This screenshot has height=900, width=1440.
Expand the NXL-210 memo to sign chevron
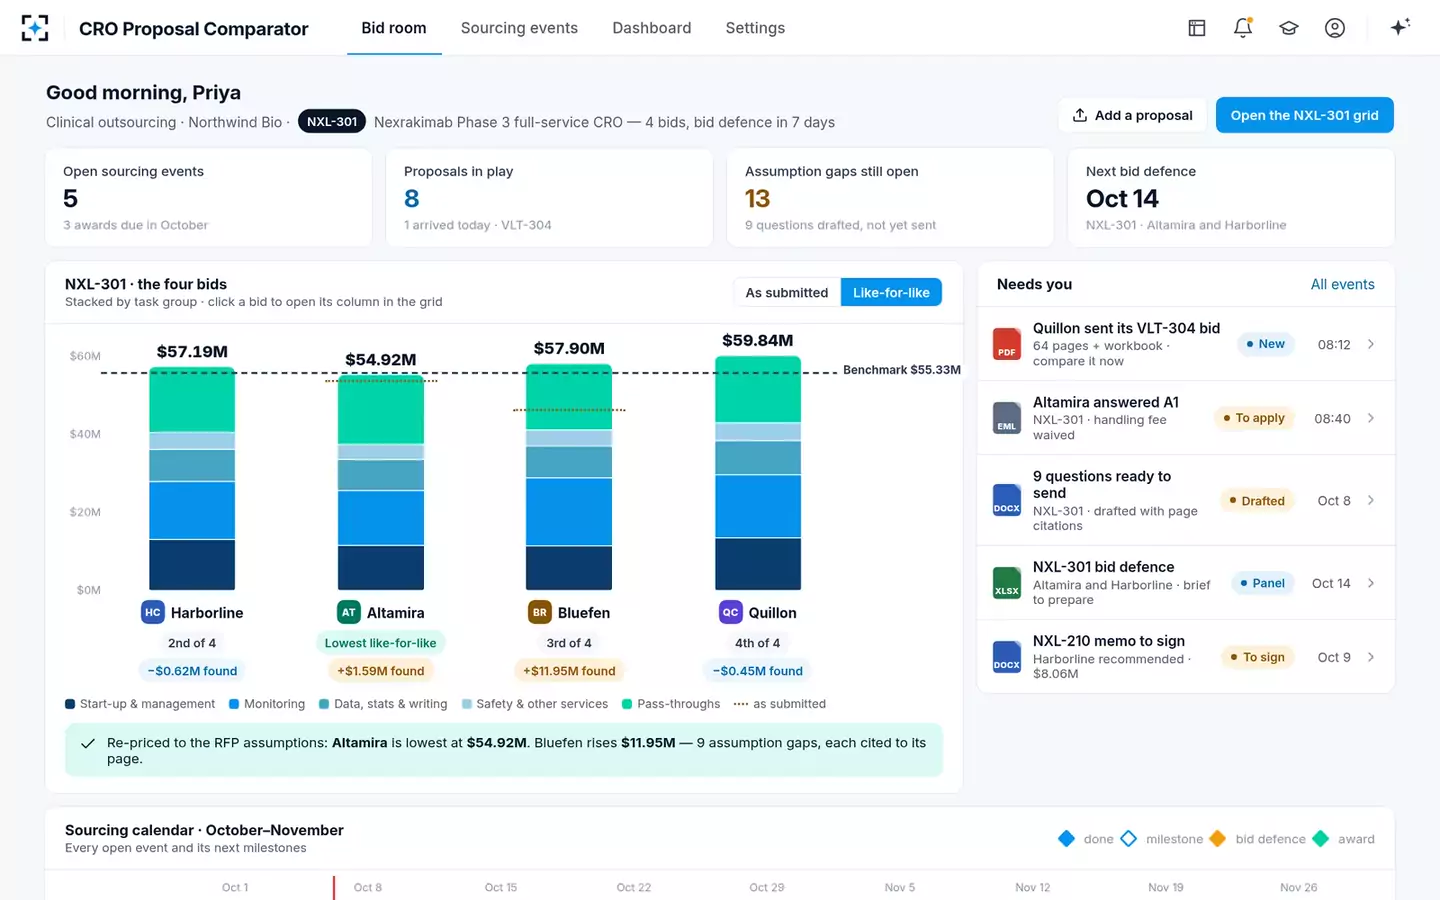pos(1371,657)
